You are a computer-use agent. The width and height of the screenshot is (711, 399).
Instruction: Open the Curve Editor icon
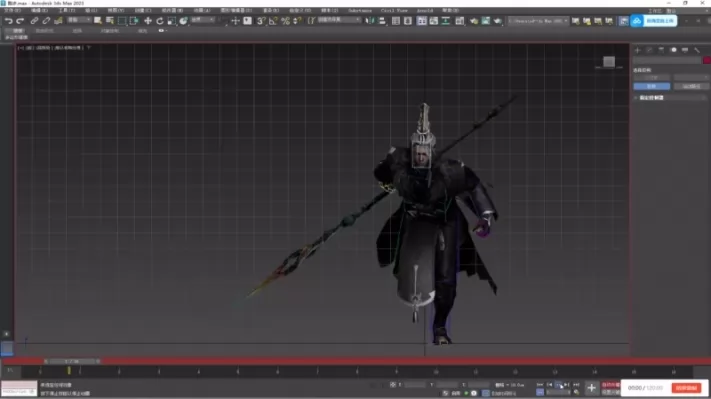433,21
